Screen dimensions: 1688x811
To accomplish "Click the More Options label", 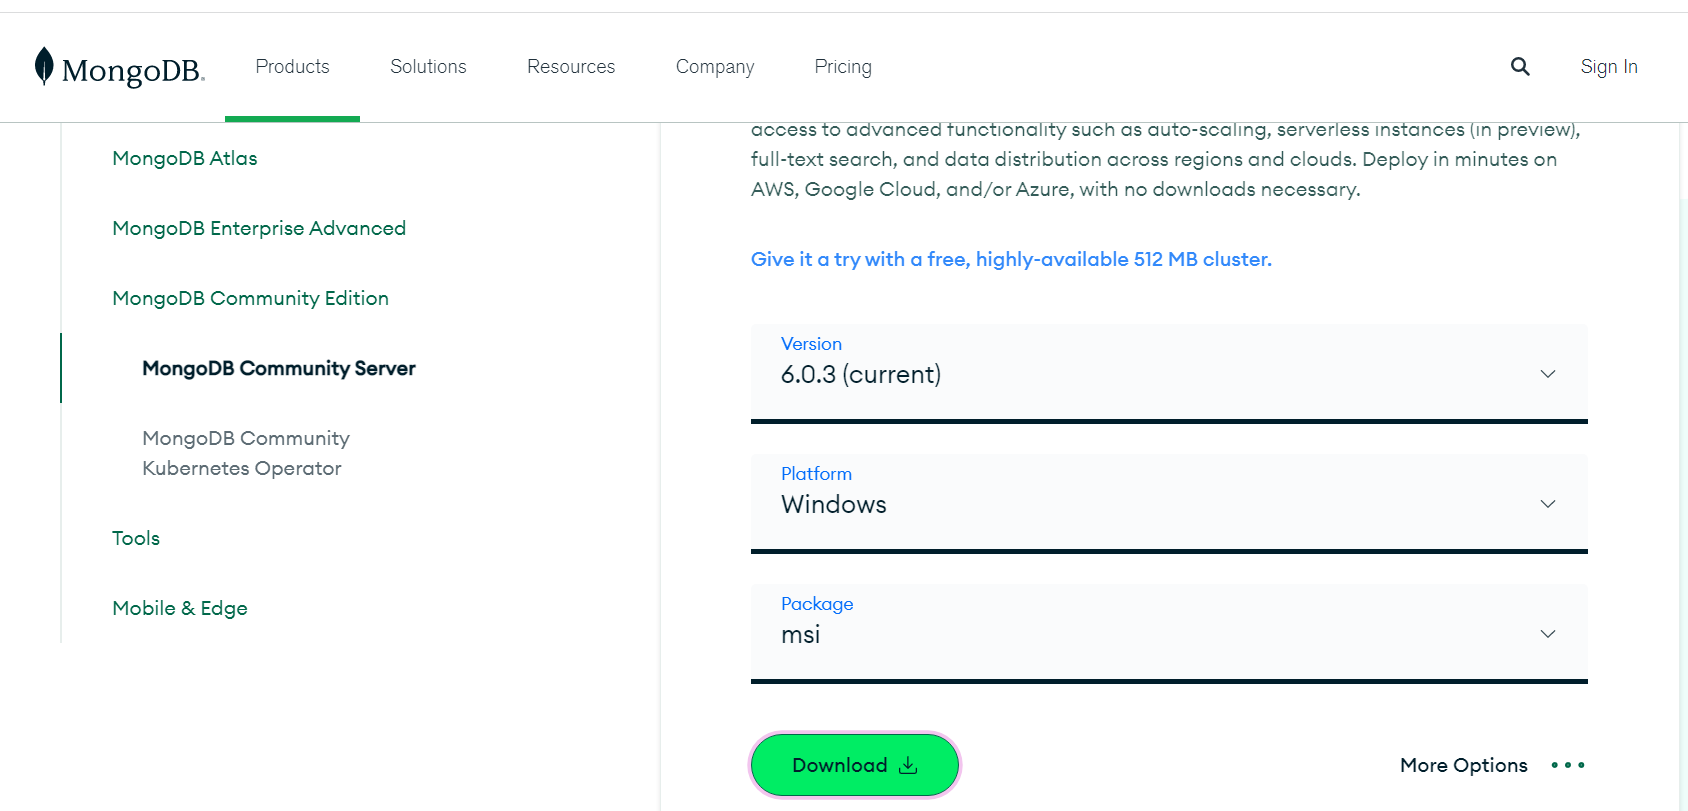I will [1464, 765].
